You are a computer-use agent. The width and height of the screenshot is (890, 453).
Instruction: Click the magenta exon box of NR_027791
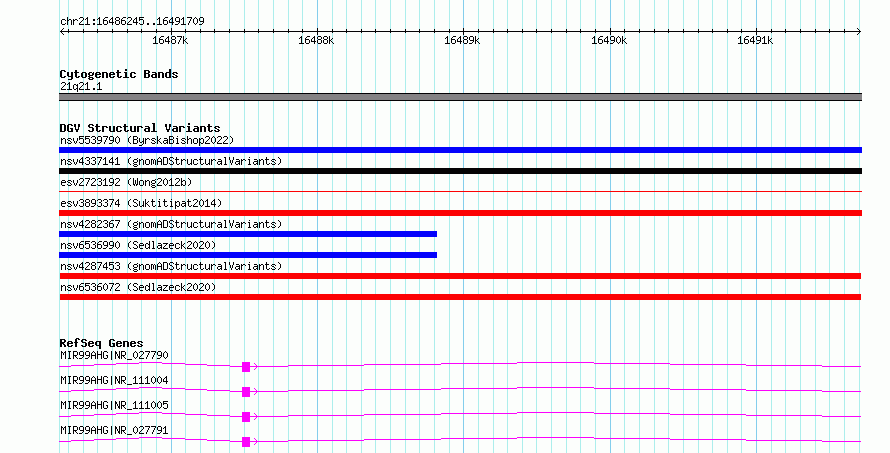coord(246,442)
